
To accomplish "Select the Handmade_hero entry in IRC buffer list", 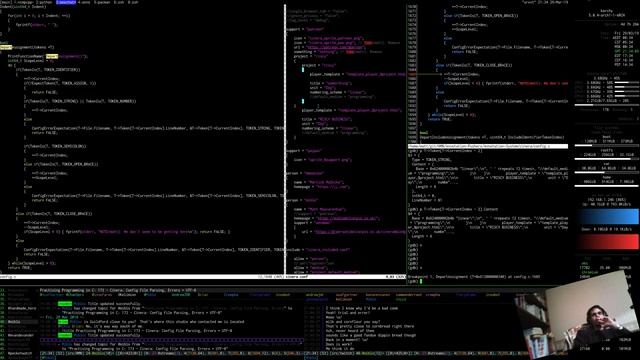I will pyautogui.click(x=22, y=308).
